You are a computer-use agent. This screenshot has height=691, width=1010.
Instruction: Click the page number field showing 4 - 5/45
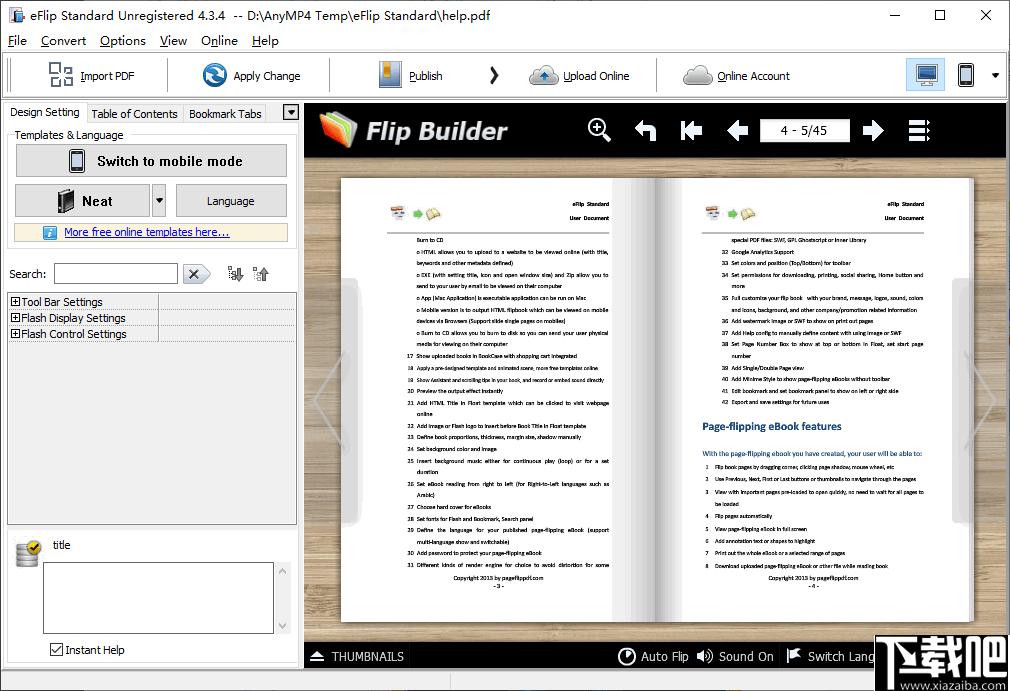(x=804, y=130)
